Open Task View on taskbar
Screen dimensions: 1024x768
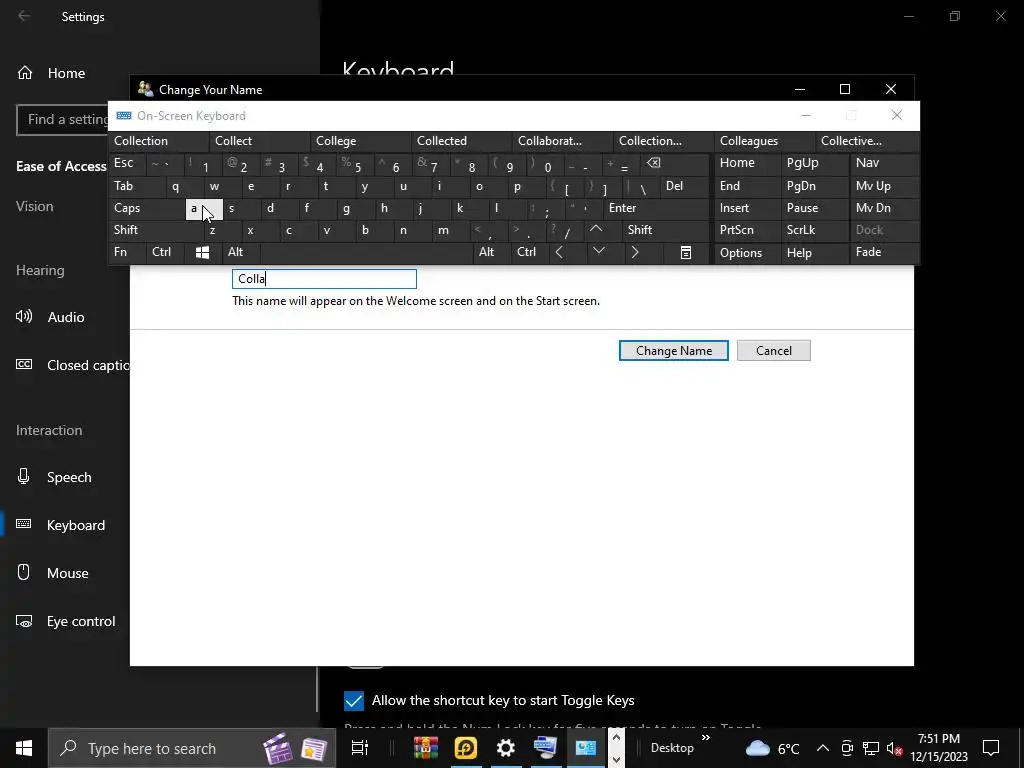pyautogui.click(x=359, y=748)
